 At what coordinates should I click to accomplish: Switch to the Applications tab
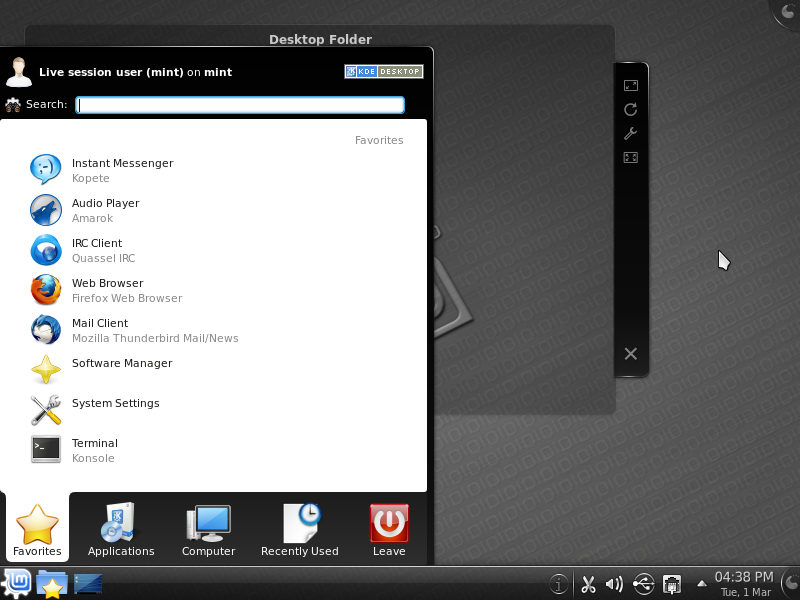tap(120, 530)
